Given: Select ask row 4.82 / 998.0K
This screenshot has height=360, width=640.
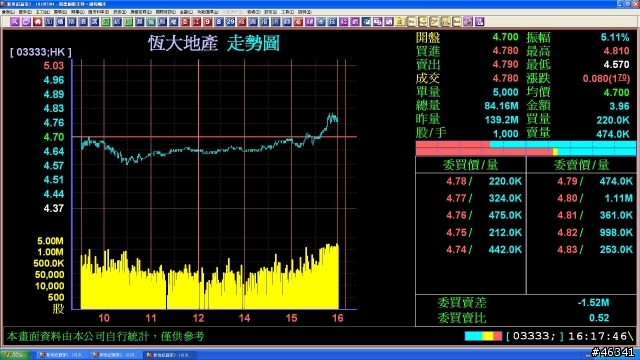Looking at the screenshot, I should 595,233.
